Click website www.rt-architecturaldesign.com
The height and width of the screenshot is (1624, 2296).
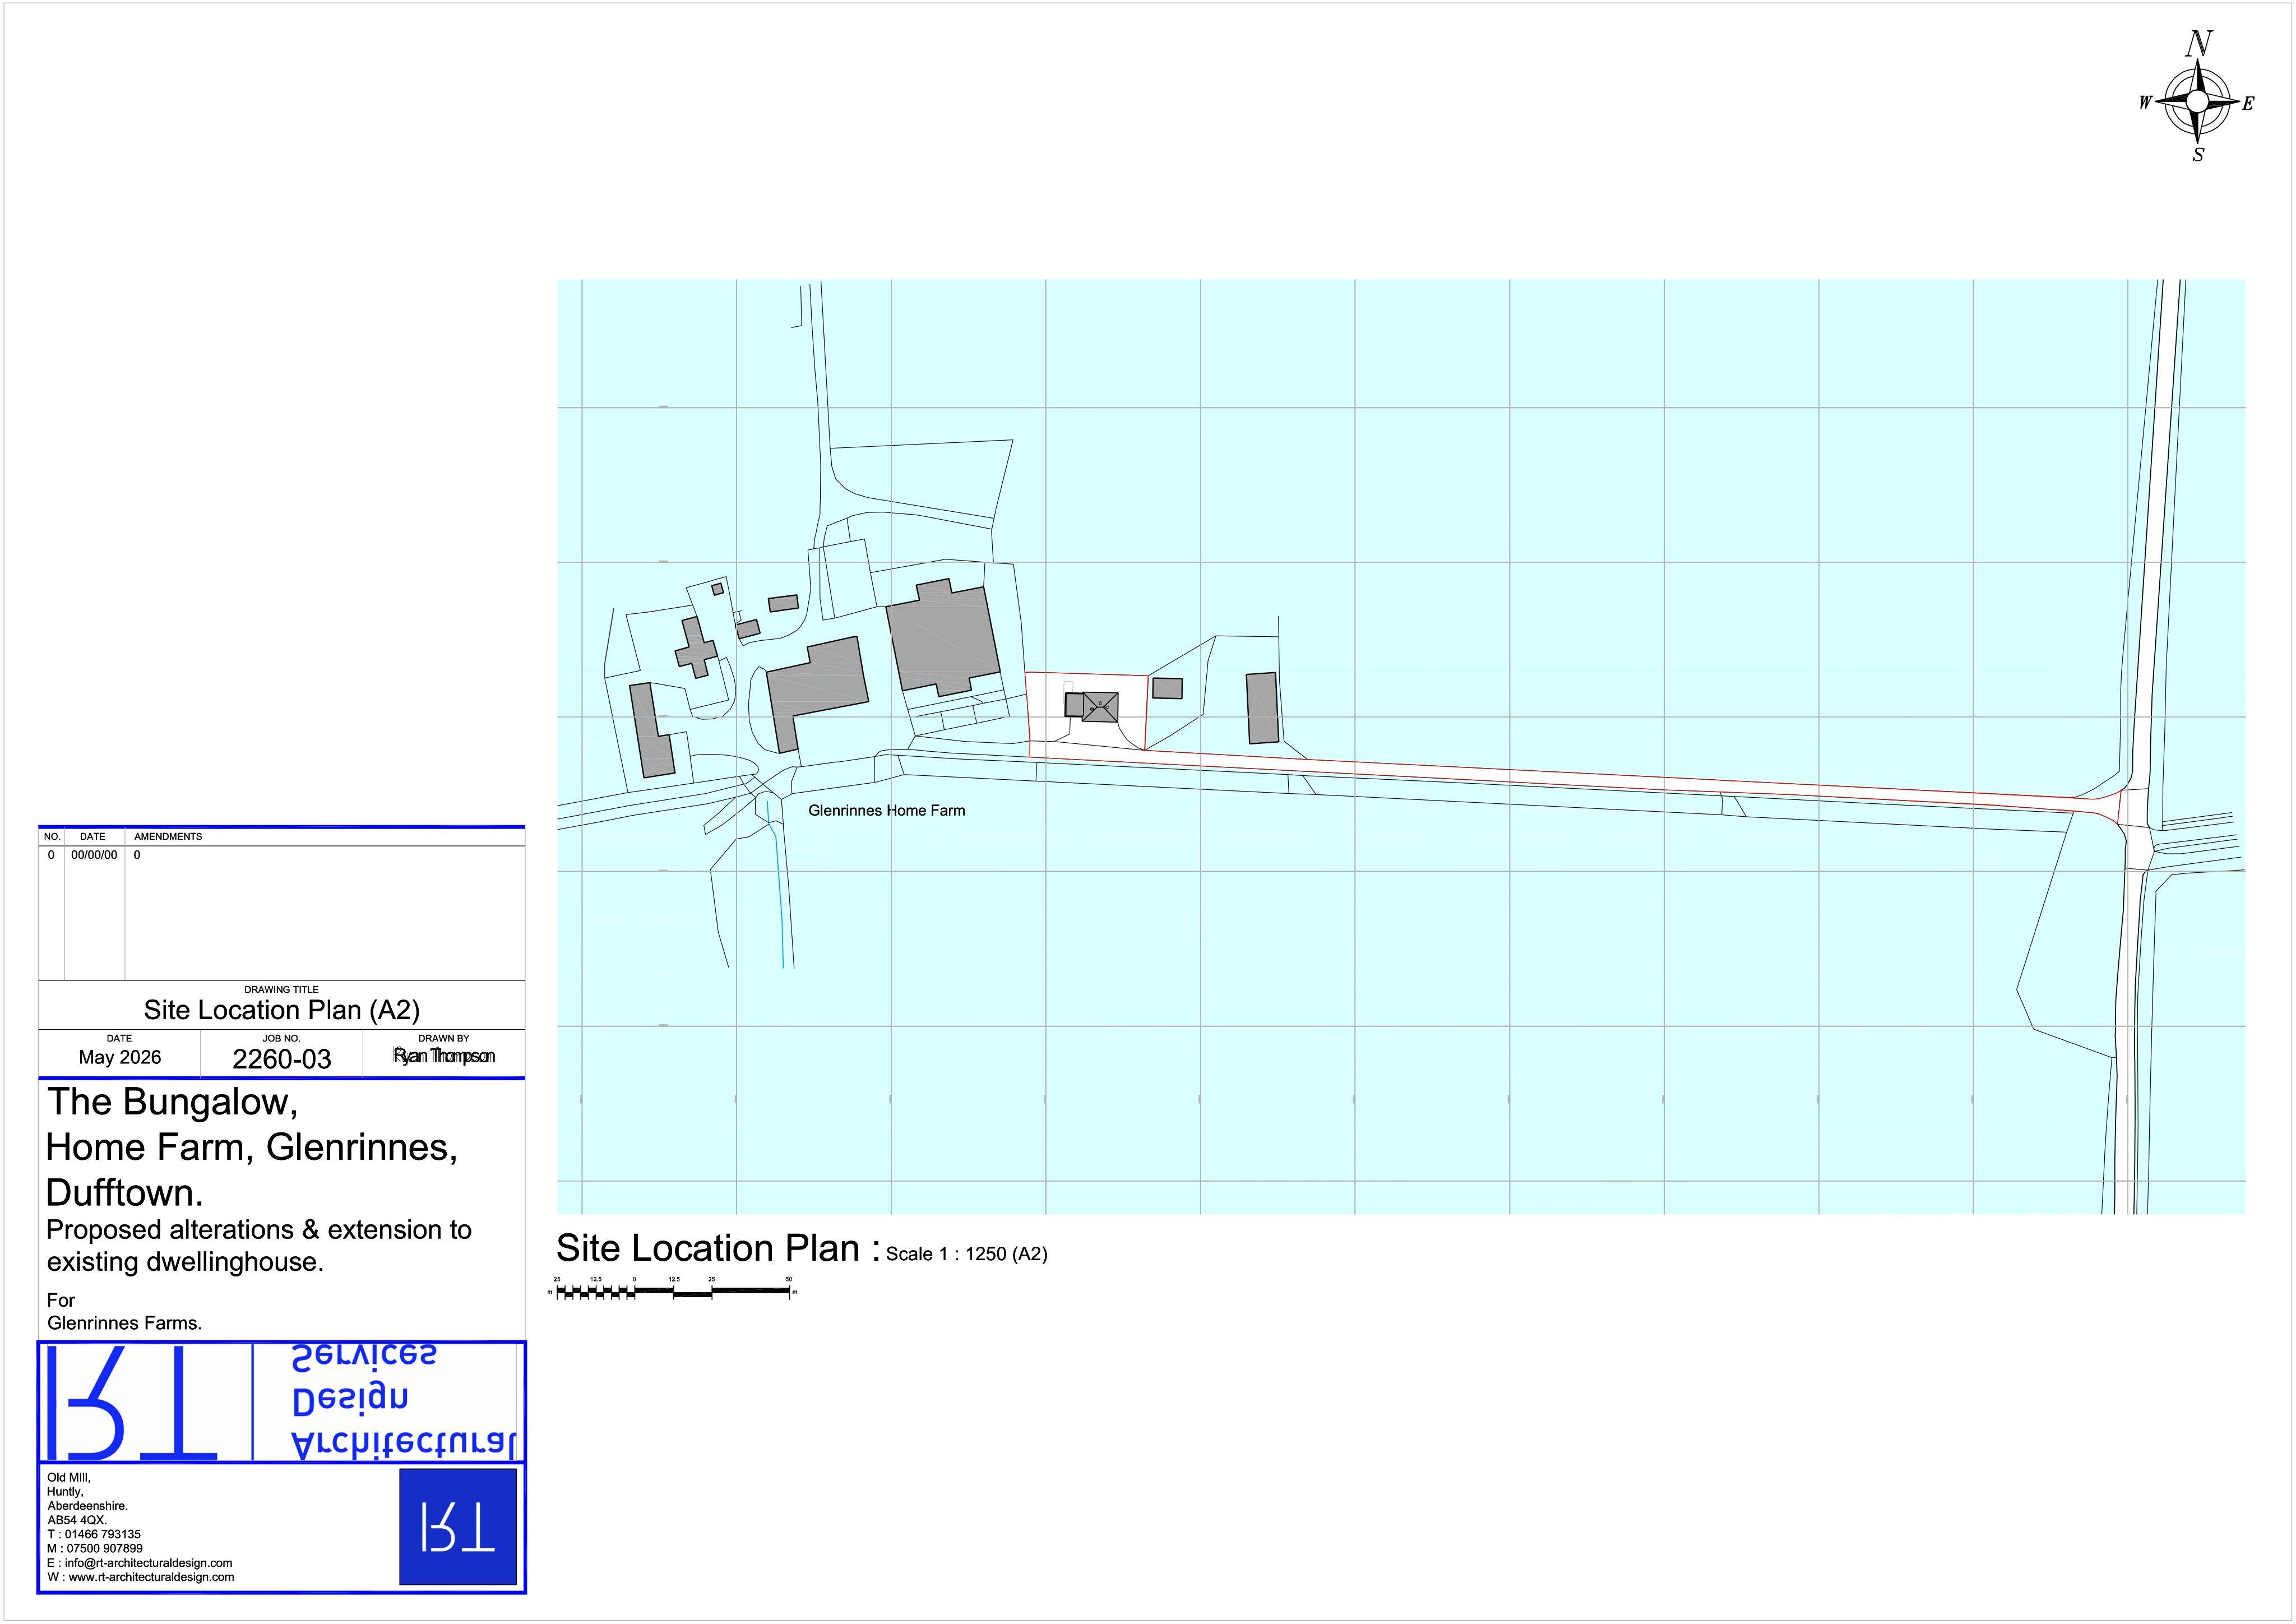click(140, 1577)
